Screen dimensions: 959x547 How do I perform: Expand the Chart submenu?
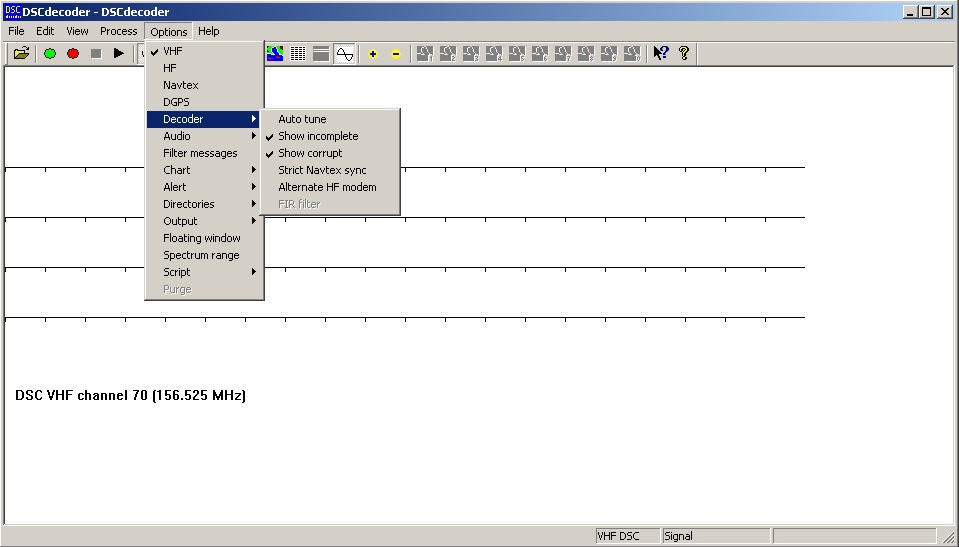(204, 170)
